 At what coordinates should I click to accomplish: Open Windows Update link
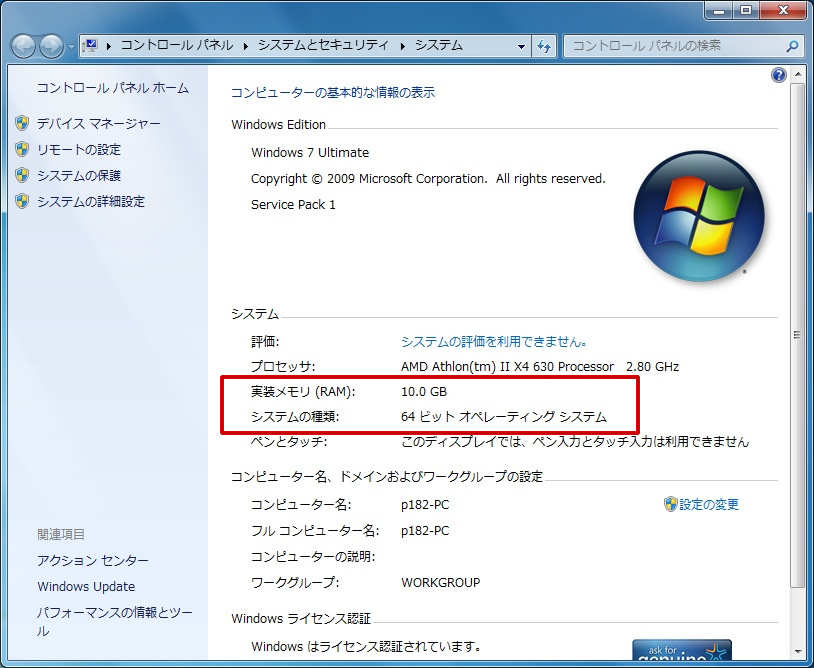pyautogui.click(x=86, y=587)
